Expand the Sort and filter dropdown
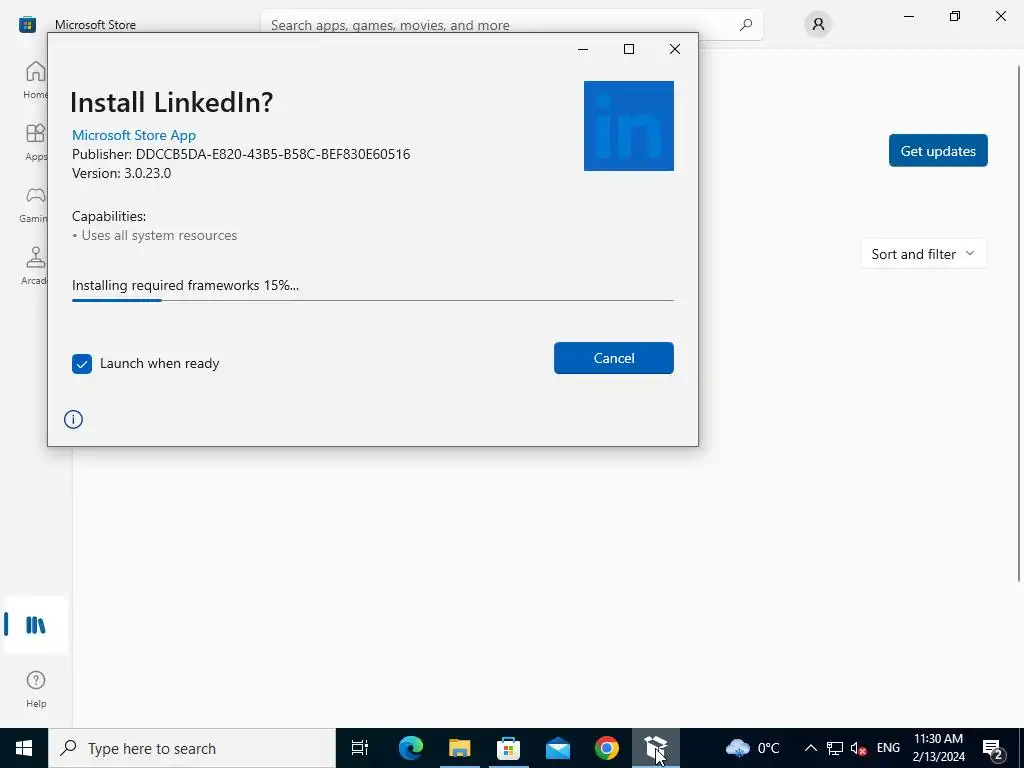Image resolution: width=1024 pixels, height=768 pixels. [x=923, y=254]
